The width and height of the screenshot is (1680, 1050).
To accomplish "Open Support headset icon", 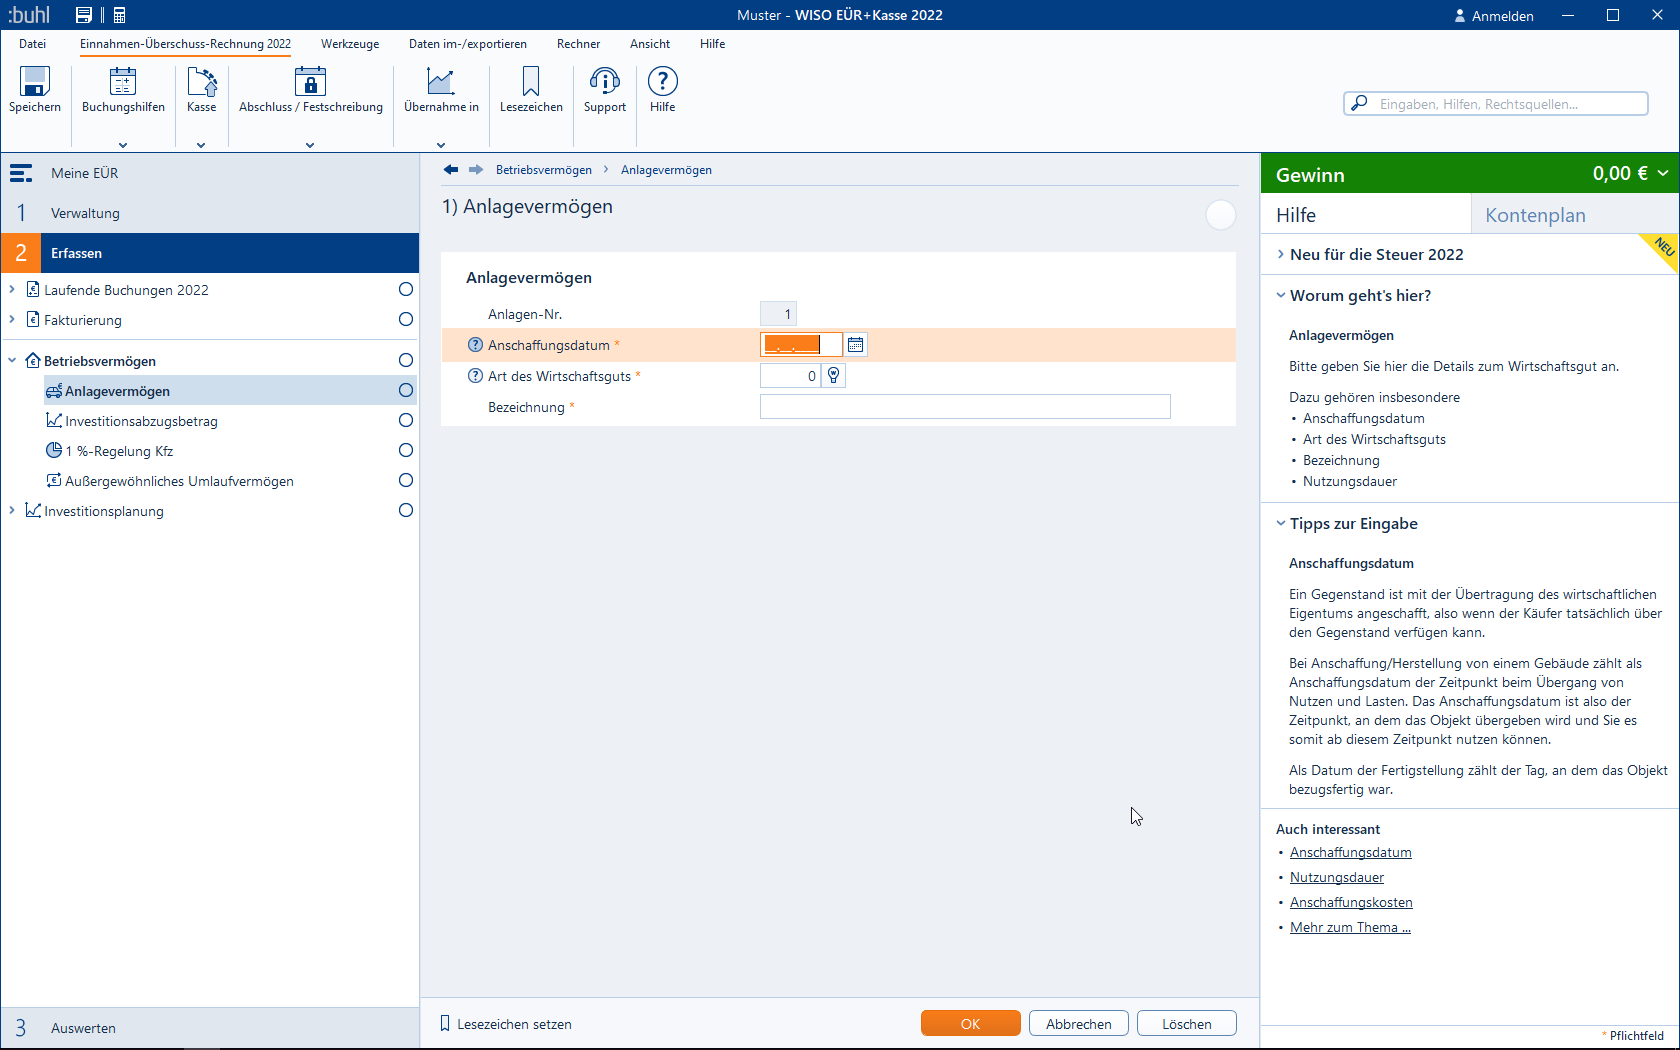I will (x=604, y=82).
